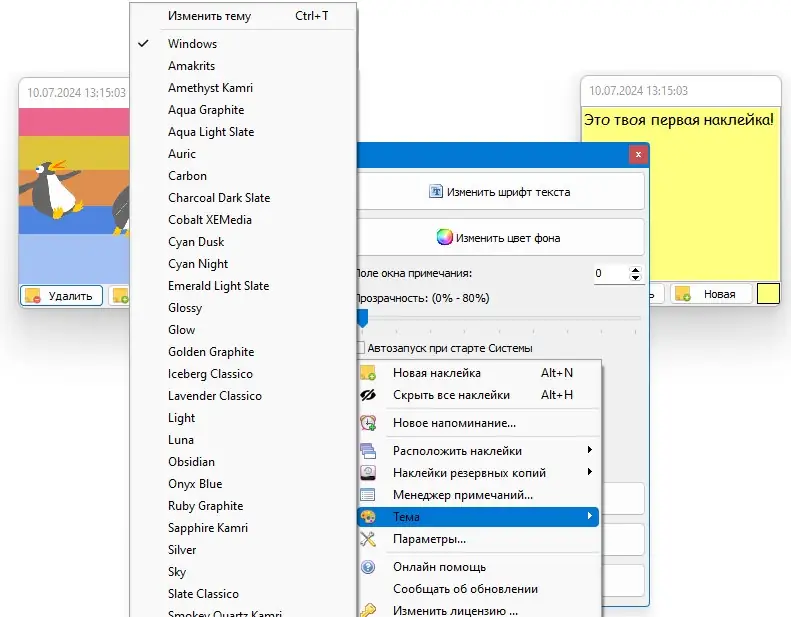Apply the Onyx Blue theme
Viewport: 791px width, 617px height.
(243, 484)
